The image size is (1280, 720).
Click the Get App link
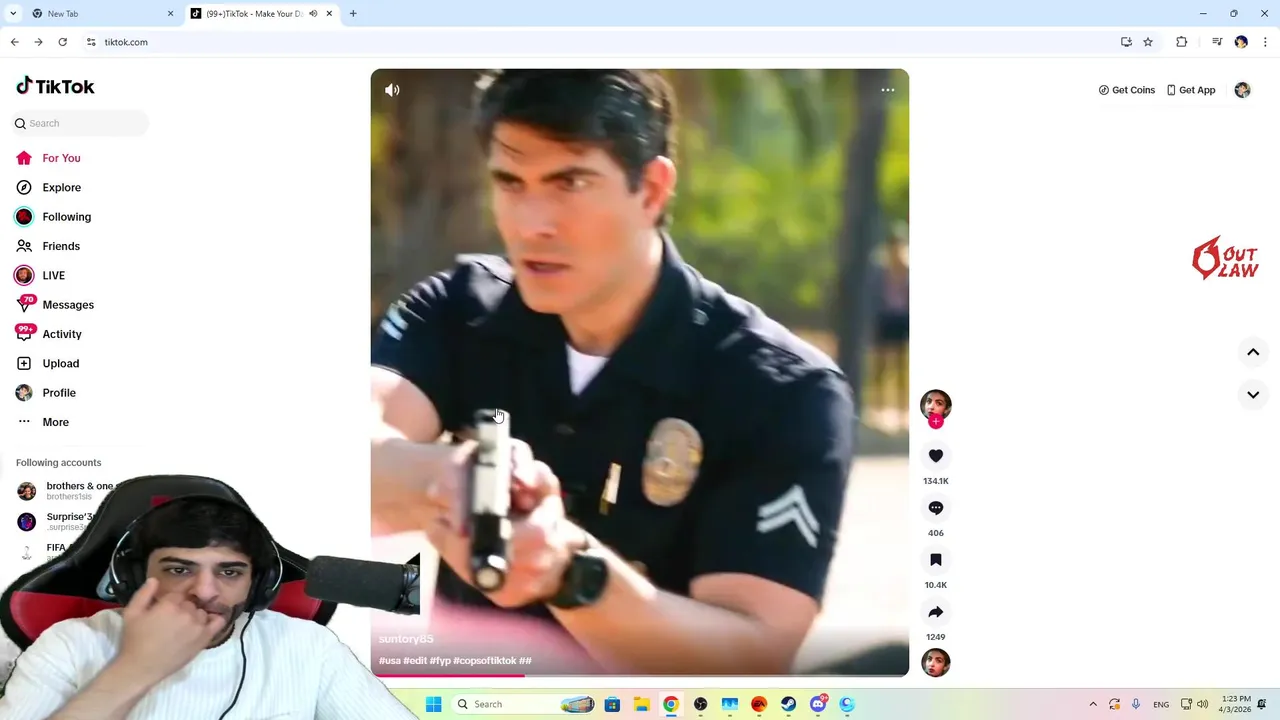click(x=1191, y=90)
